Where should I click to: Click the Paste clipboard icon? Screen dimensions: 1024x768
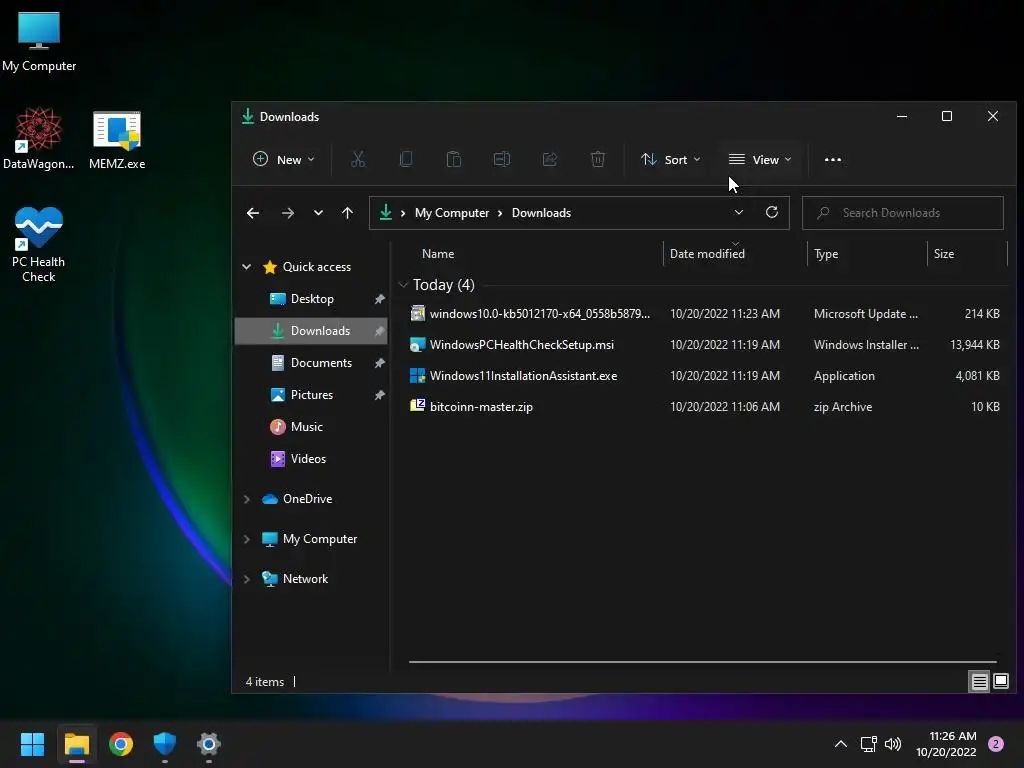(x=454, y=159)
